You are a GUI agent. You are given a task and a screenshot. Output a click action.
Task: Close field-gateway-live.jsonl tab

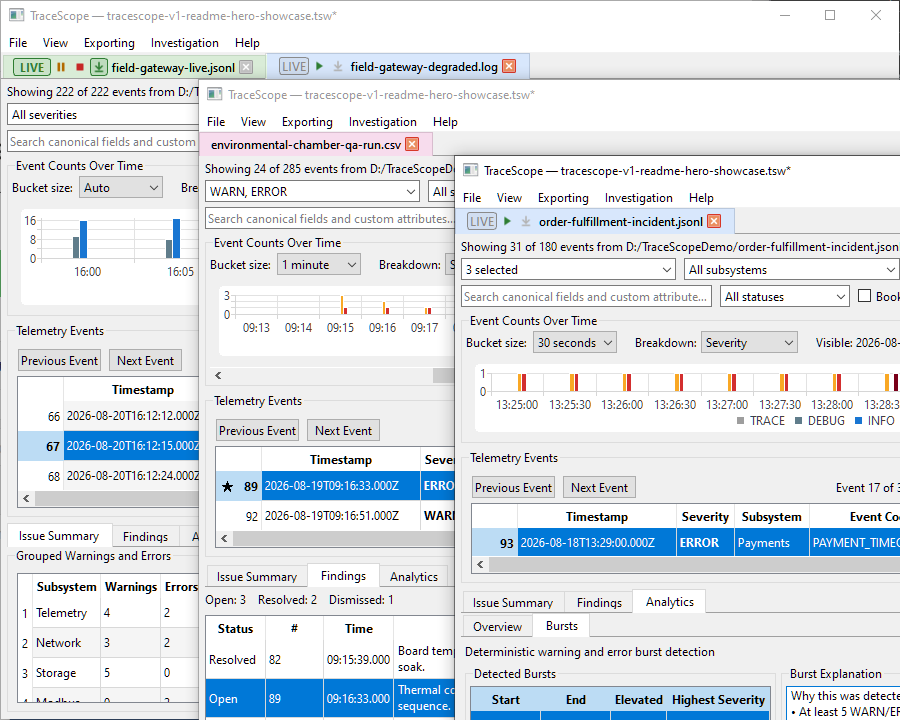(x=246, y=67)
